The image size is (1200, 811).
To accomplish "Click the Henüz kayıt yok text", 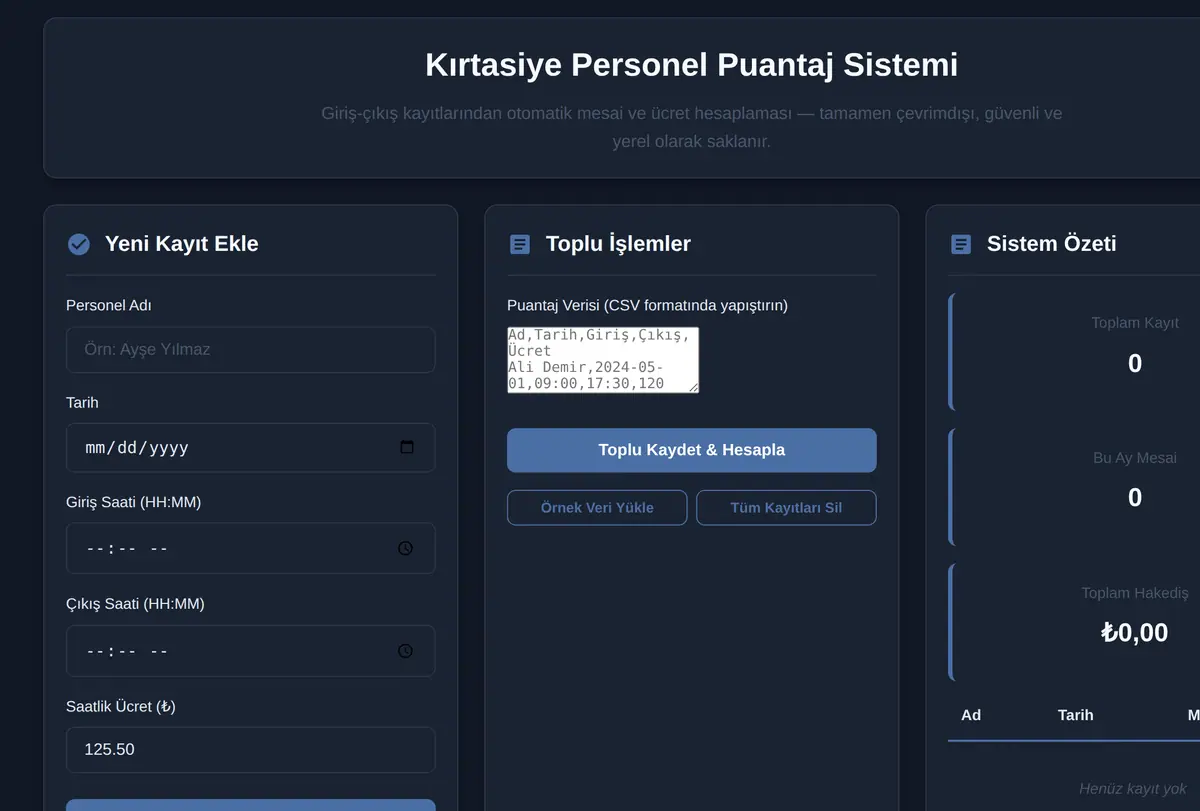I will [1133, 789].
